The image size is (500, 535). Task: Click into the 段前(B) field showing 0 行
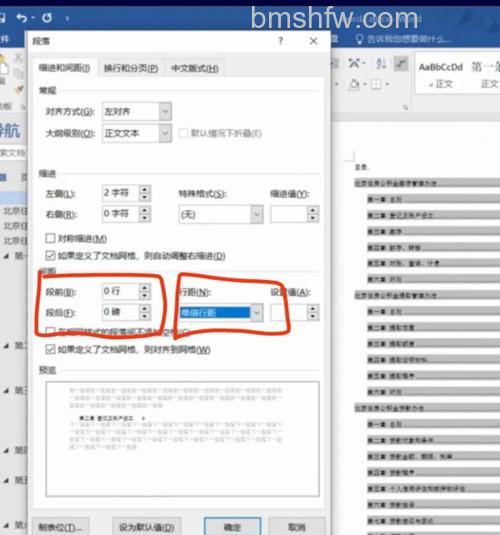[120, 291]
